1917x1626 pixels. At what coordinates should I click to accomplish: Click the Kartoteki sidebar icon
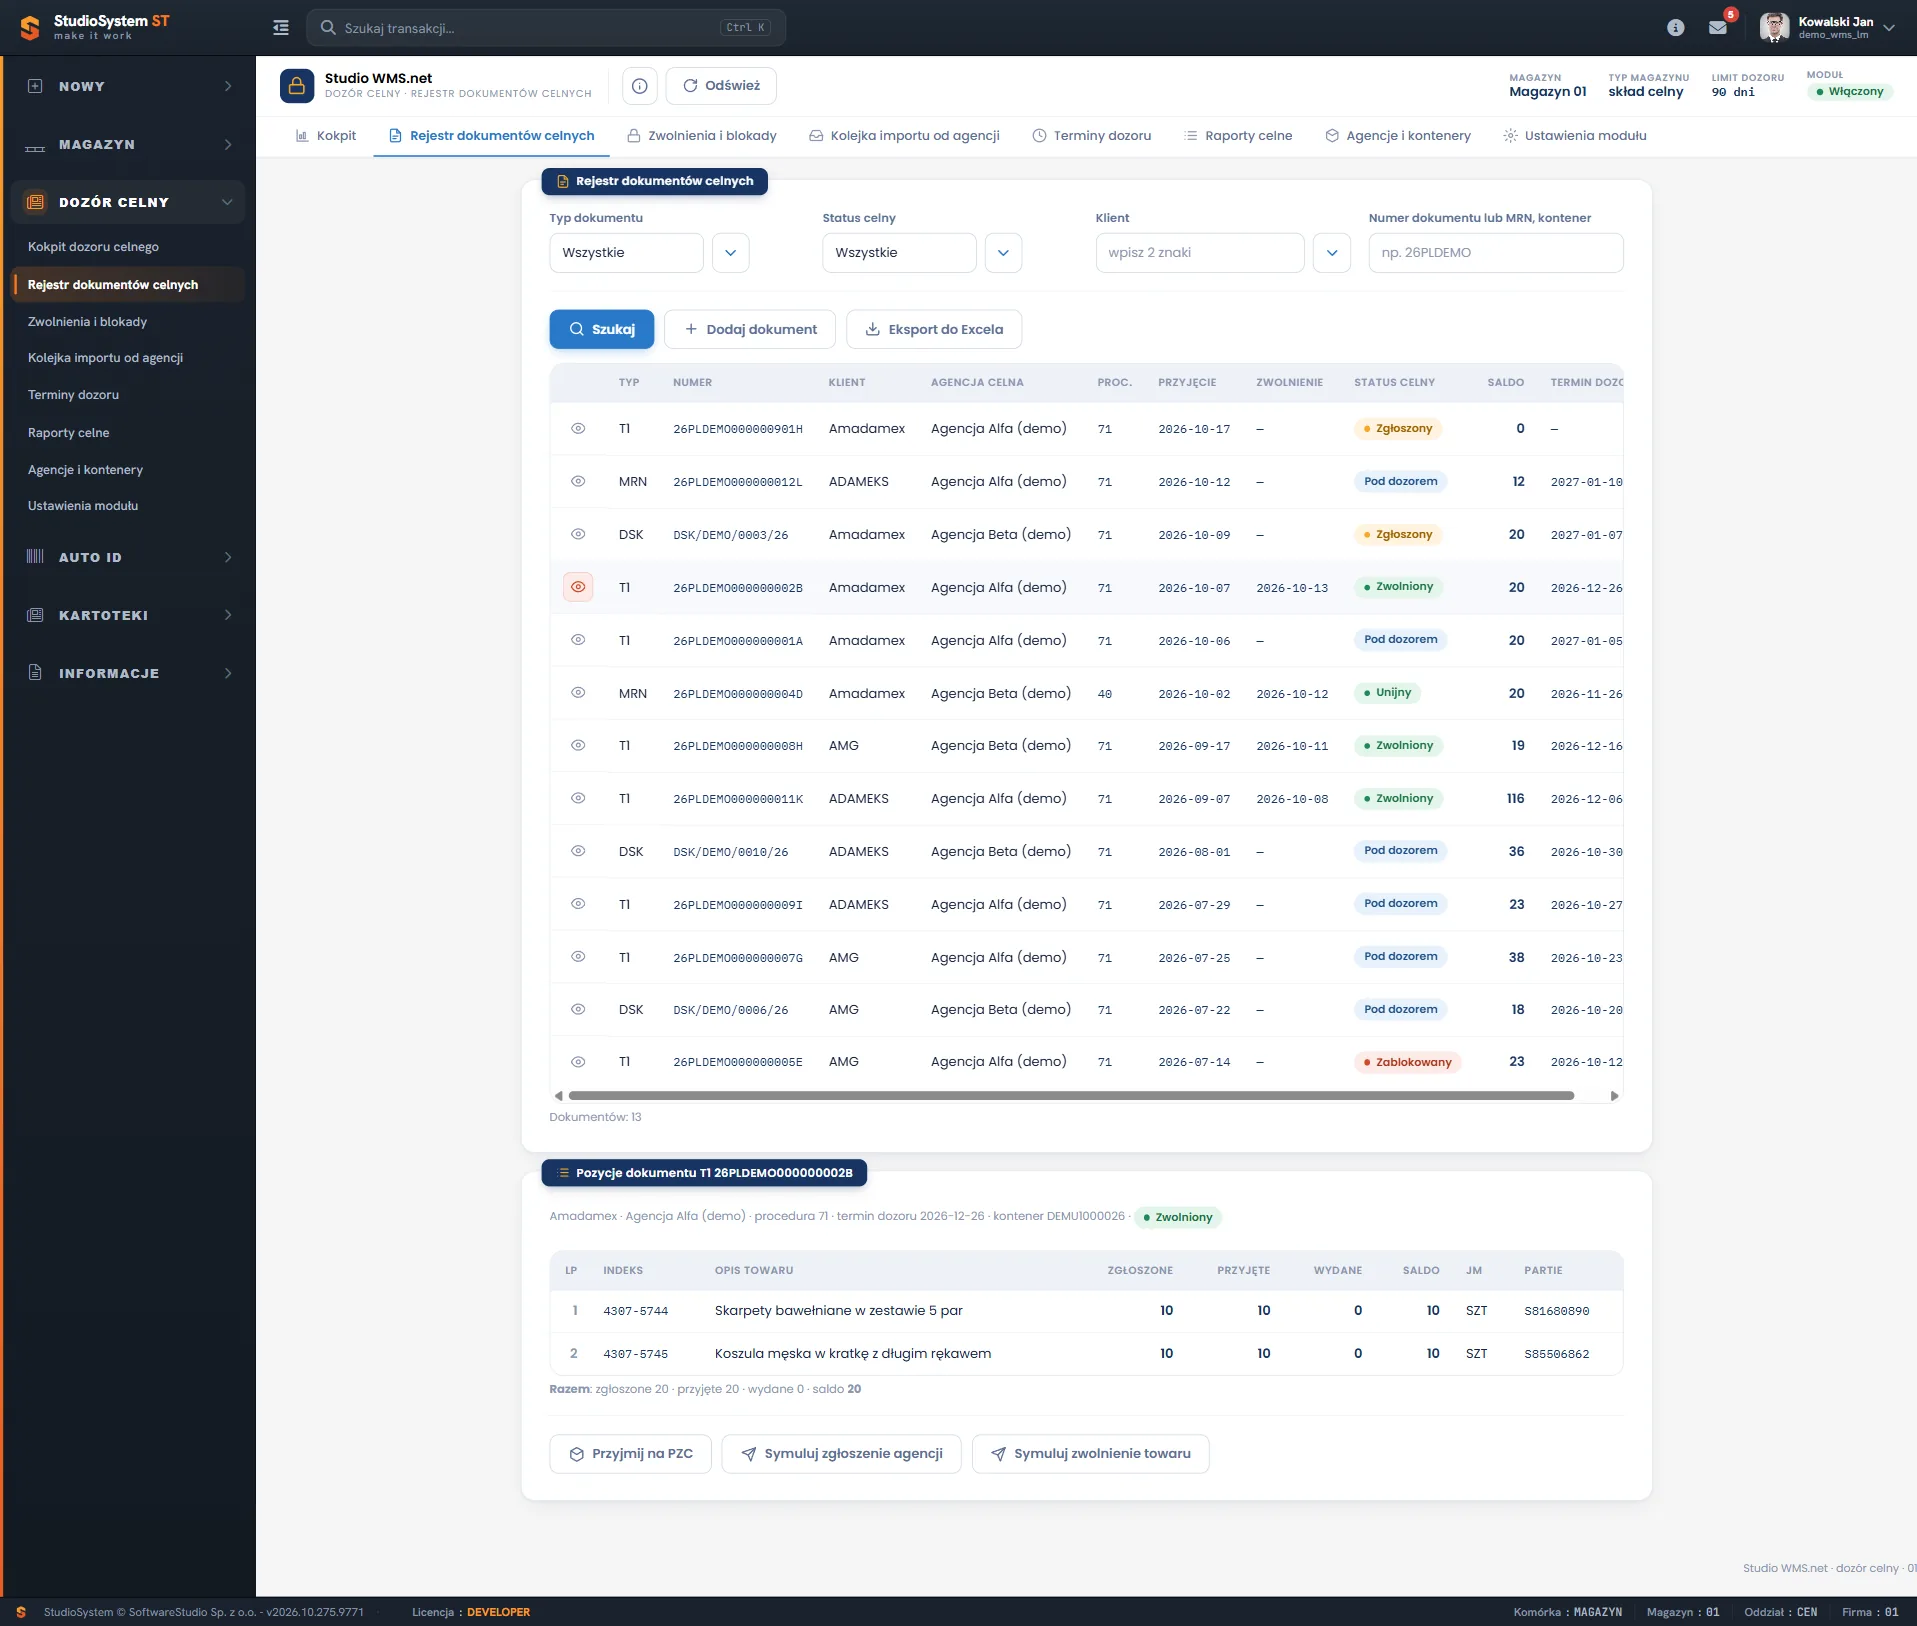click(x=35, y=615)
